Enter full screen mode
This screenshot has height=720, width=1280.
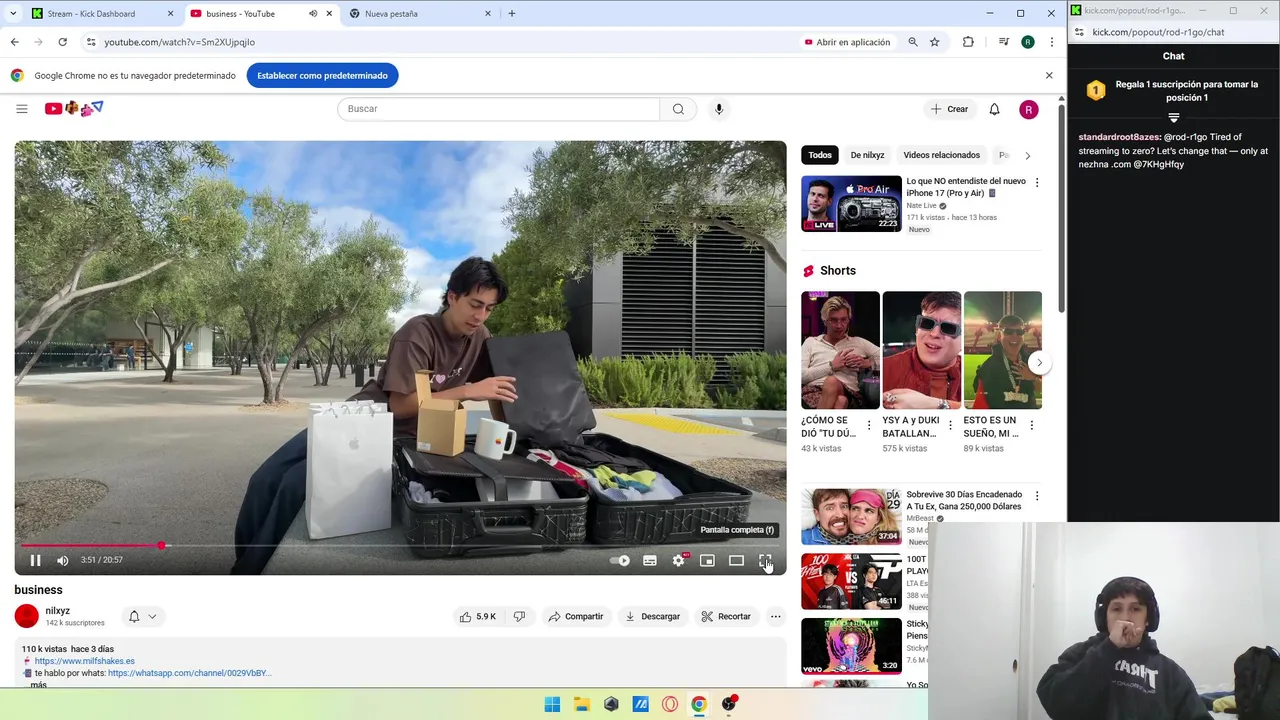(765, 560)
